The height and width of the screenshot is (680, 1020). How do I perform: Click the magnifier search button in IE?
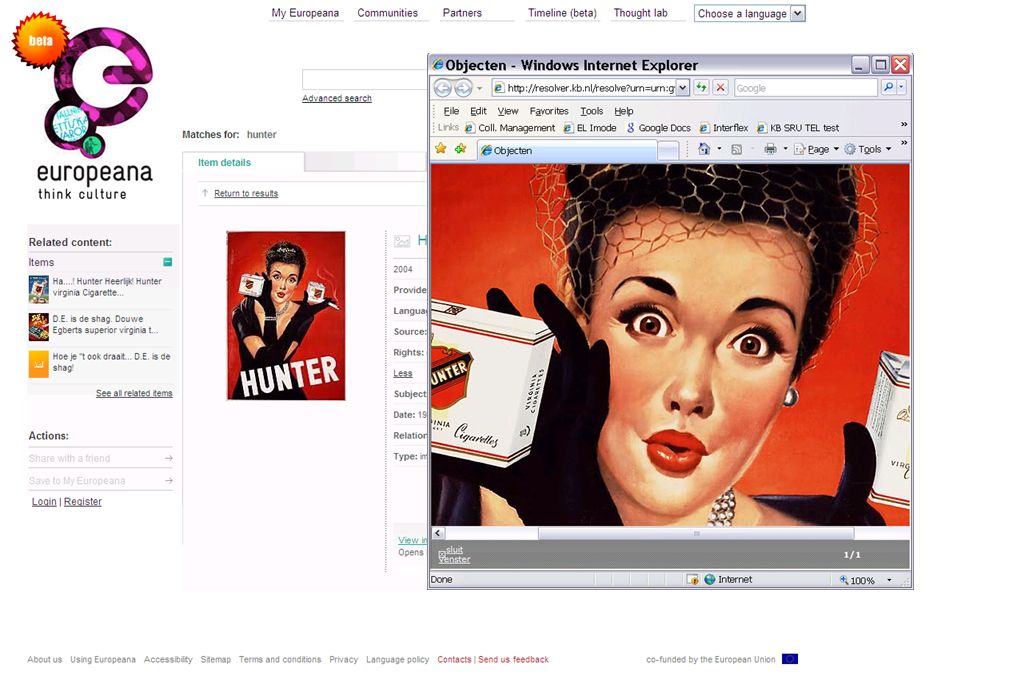(888, 87)
